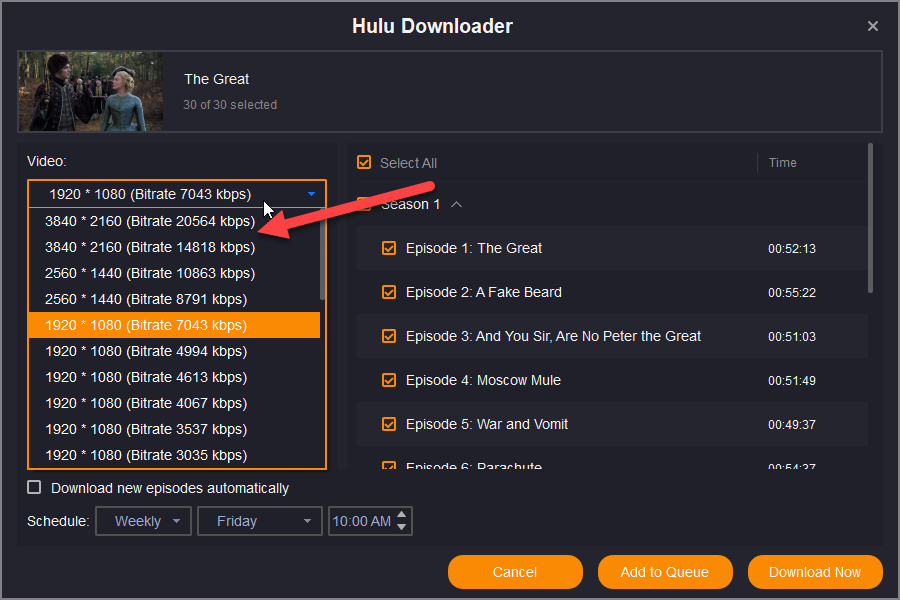Toggle the Select All checkbox

(x=364, y=162)
